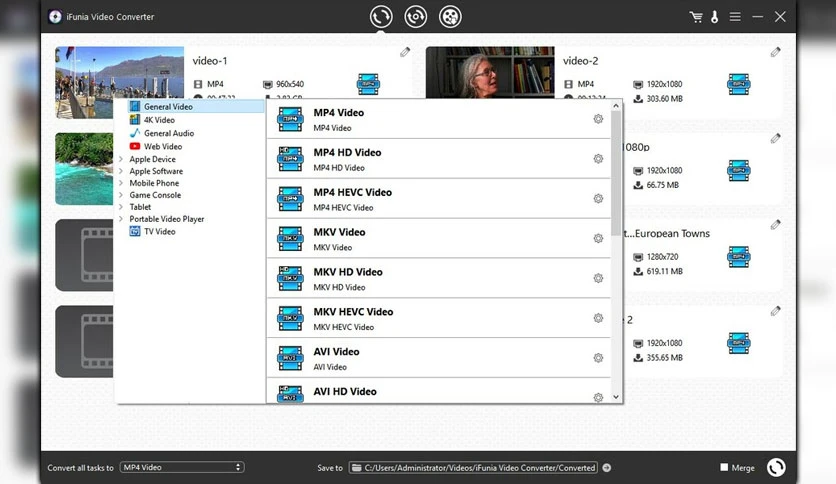The width and height of the screenshot is (836, 484).
Task: Select the General Audio category
Action: (x=162, y=133)
